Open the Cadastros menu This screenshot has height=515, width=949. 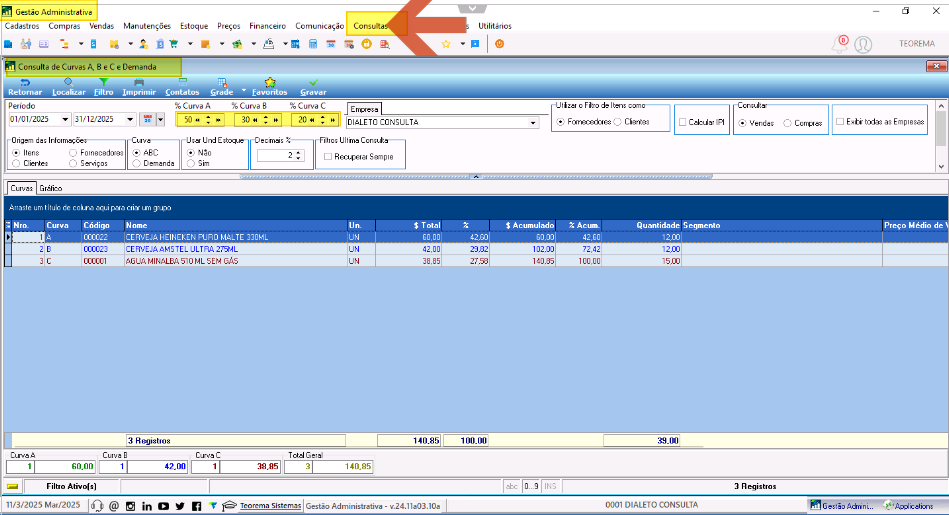click(22, 26)
